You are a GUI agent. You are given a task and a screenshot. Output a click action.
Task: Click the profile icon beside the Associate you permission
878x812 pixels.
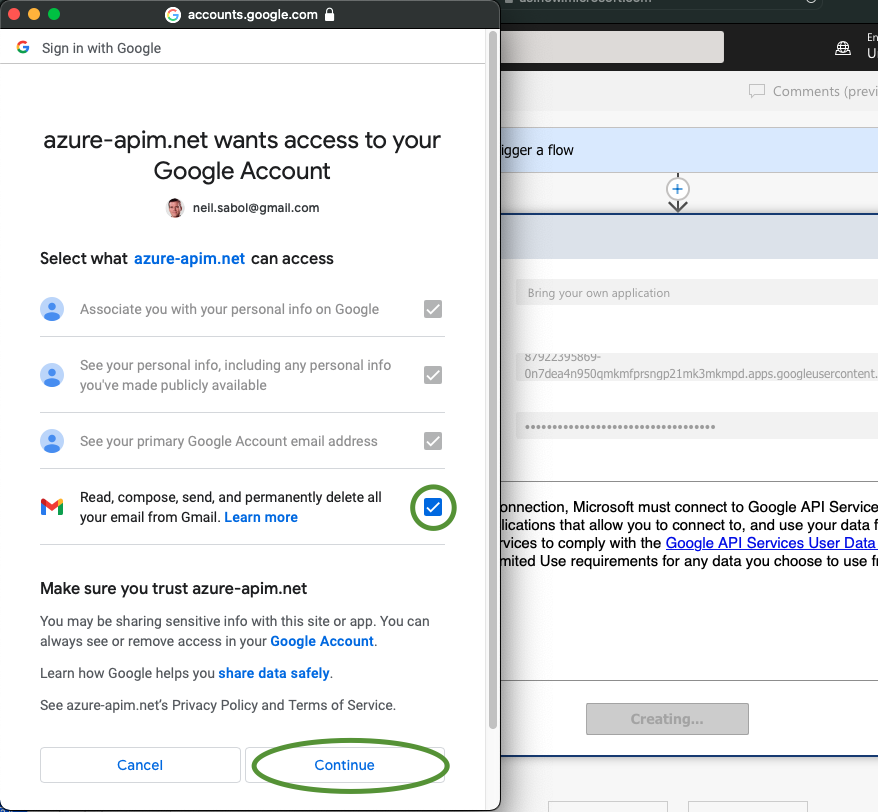pos(52,309)
